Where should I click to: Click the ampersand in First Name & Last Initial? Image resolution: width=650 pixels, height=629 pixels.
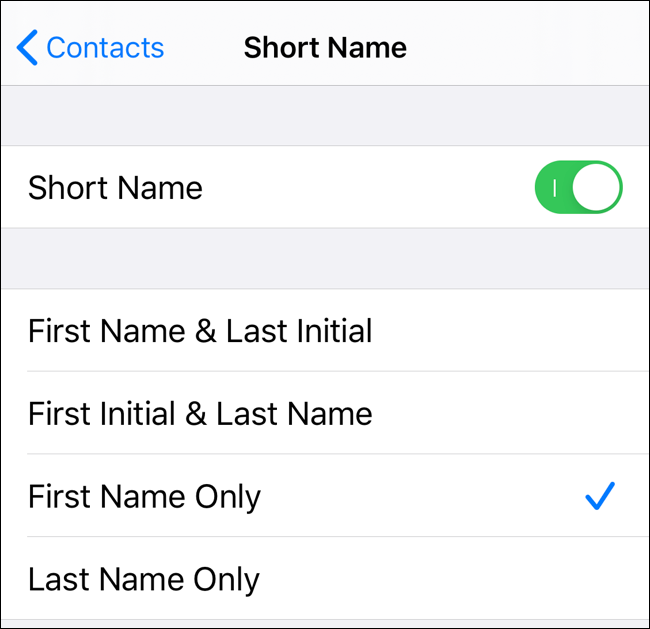(206, 330)
